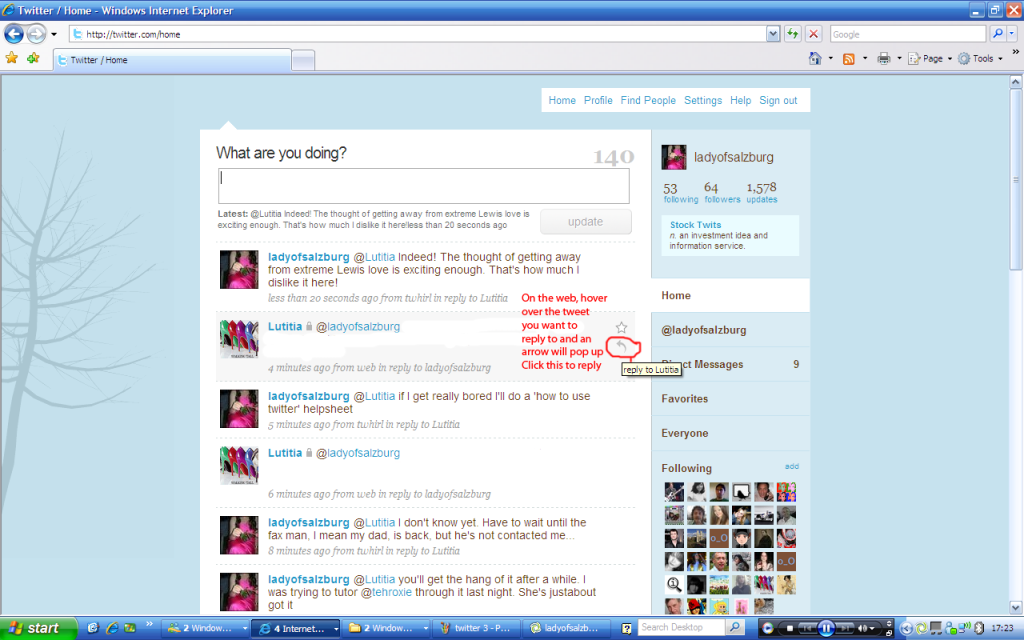Click the Outlook Express Quick Launch icon
Viewport: 1024px width, 640px height.
[x=93, y=628]
